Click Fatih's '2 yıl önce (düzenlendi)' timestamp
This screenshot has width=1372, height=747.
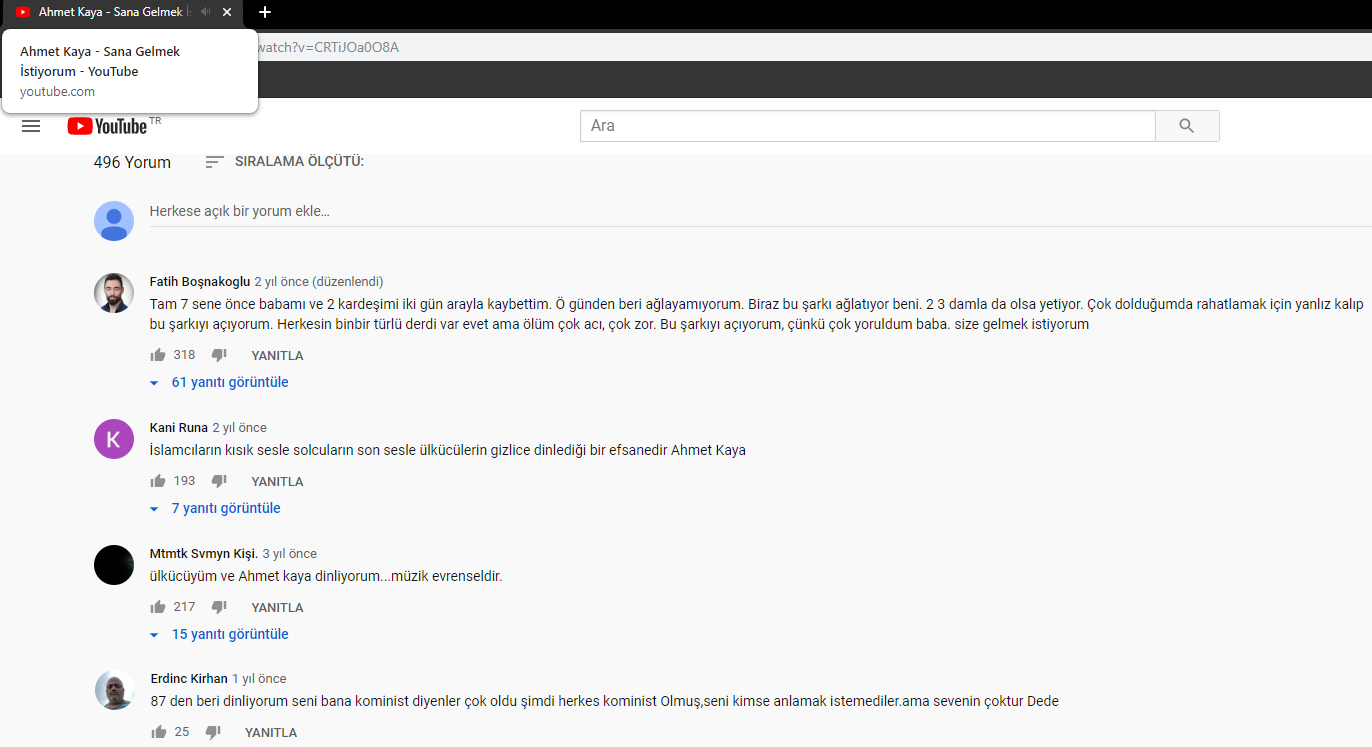[x=319, y=282]
